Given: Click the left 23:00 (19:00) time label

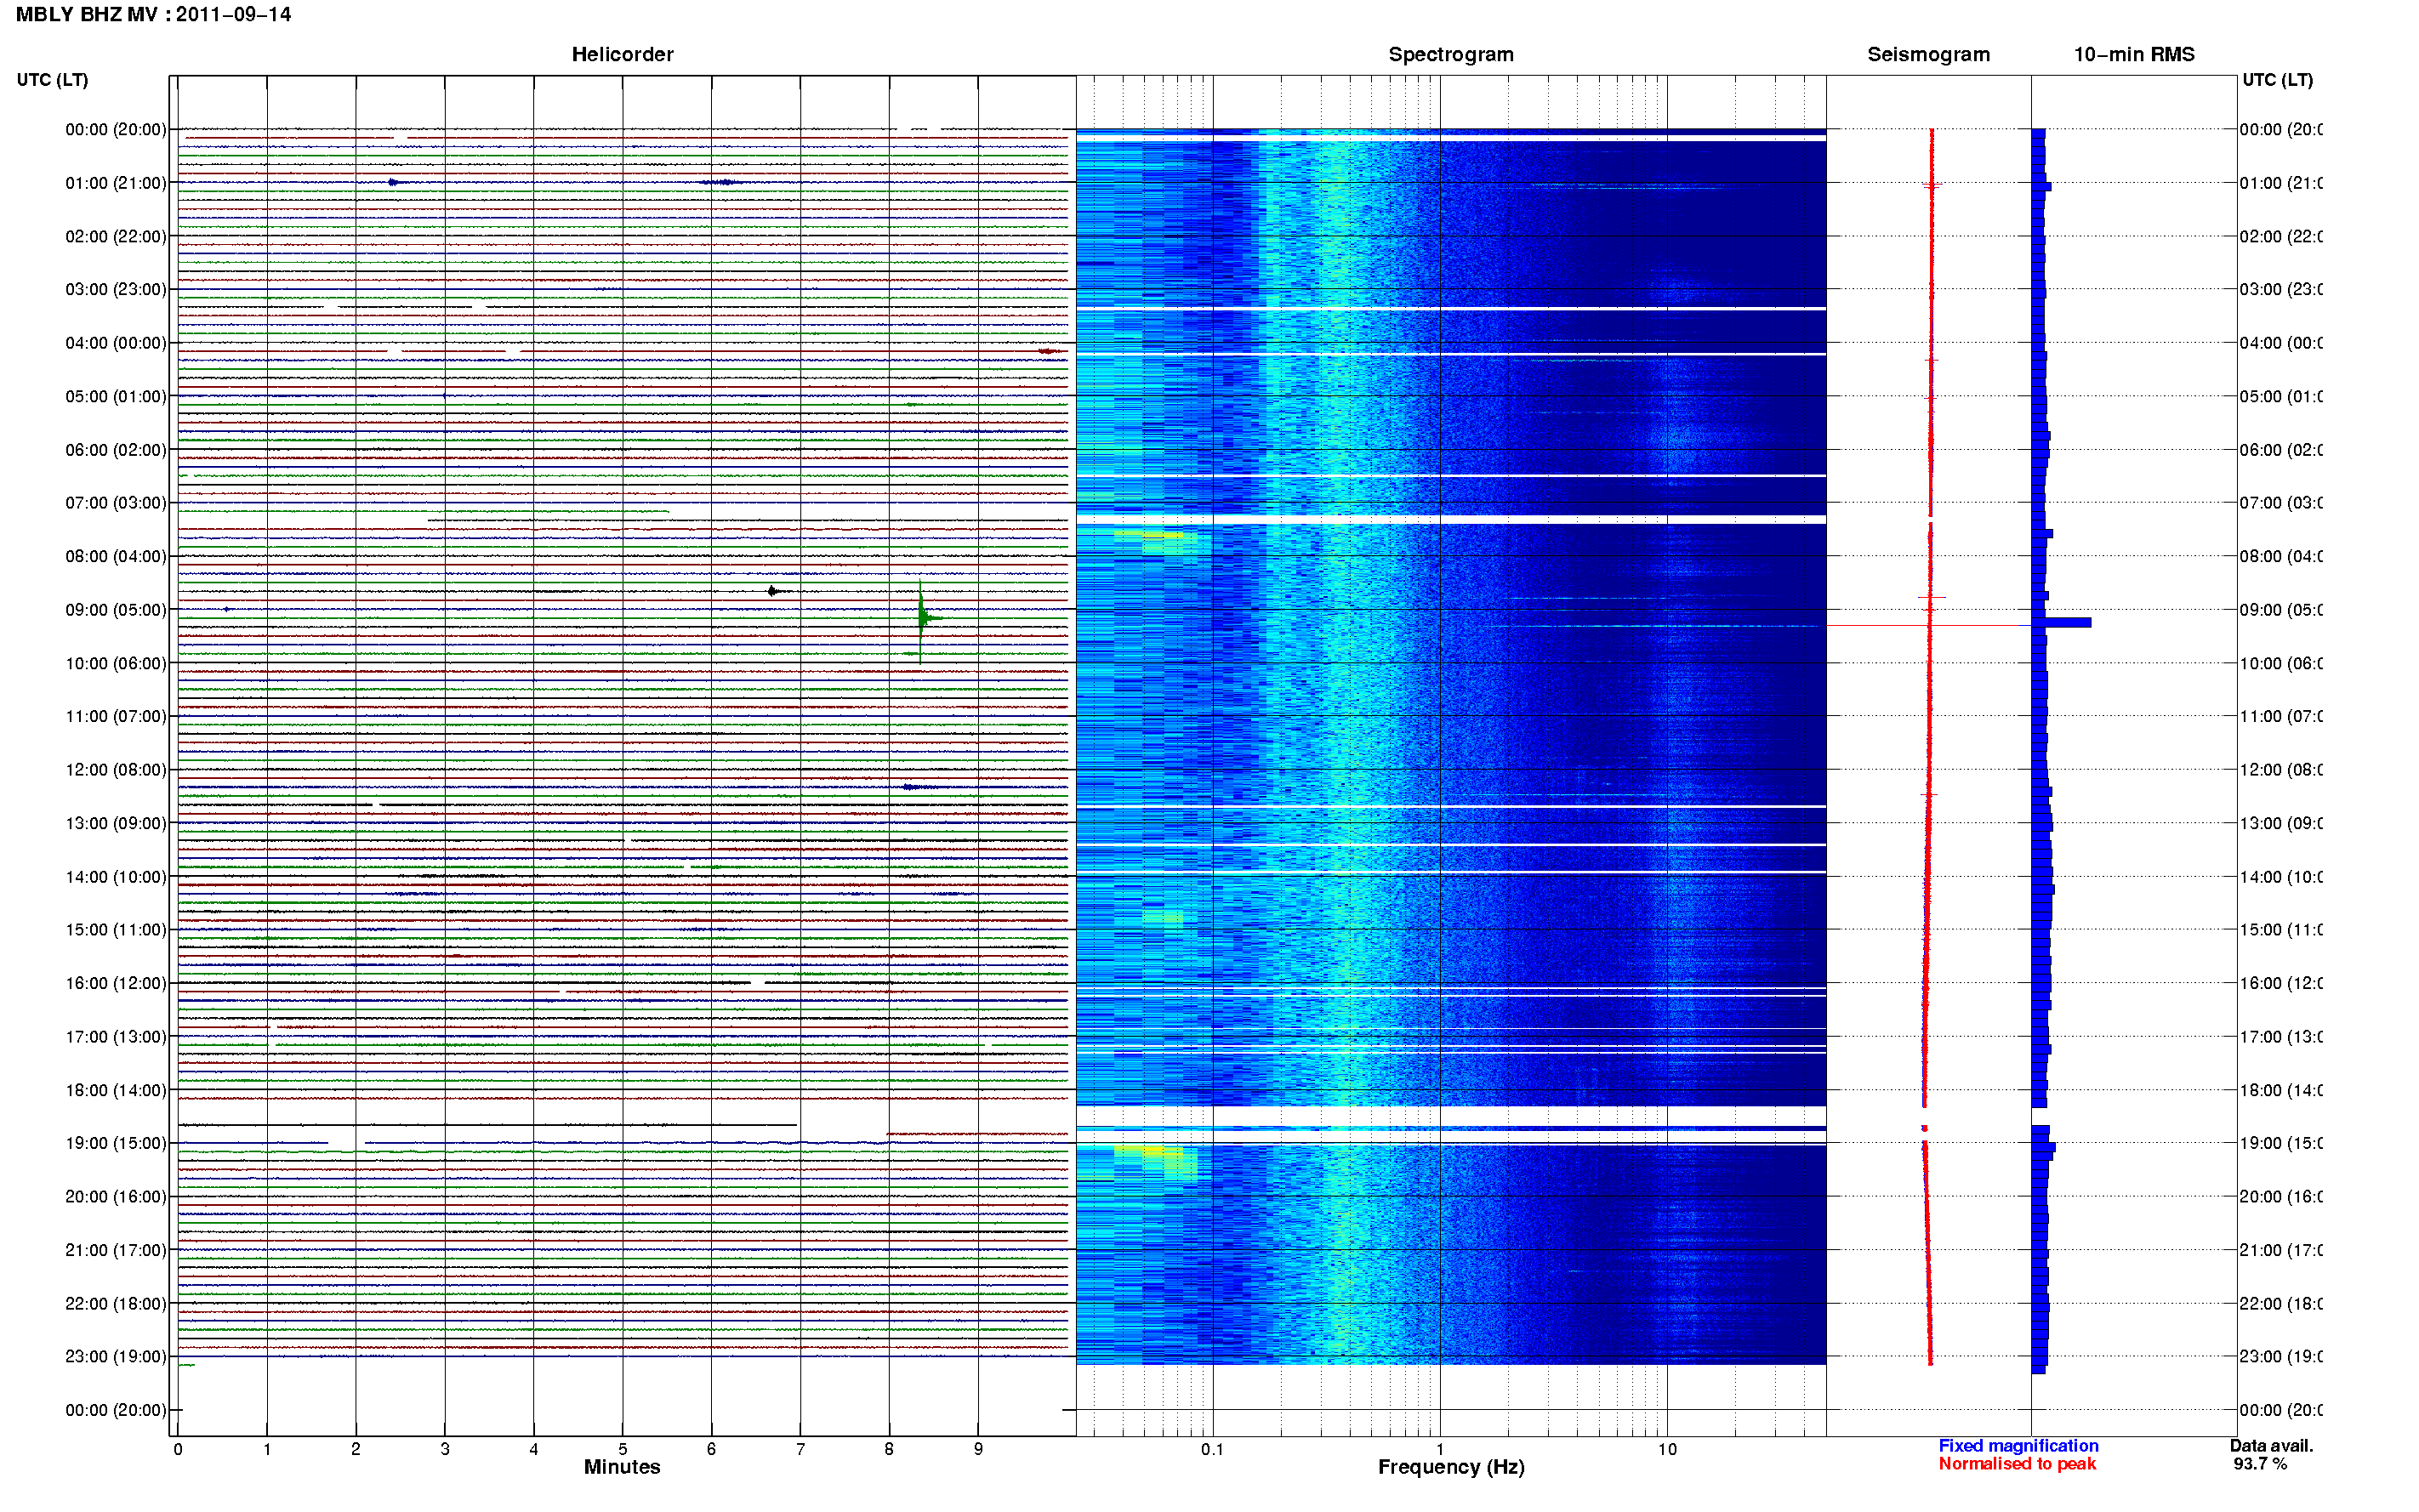Looking at the screenshot, I should (116, 1357).
